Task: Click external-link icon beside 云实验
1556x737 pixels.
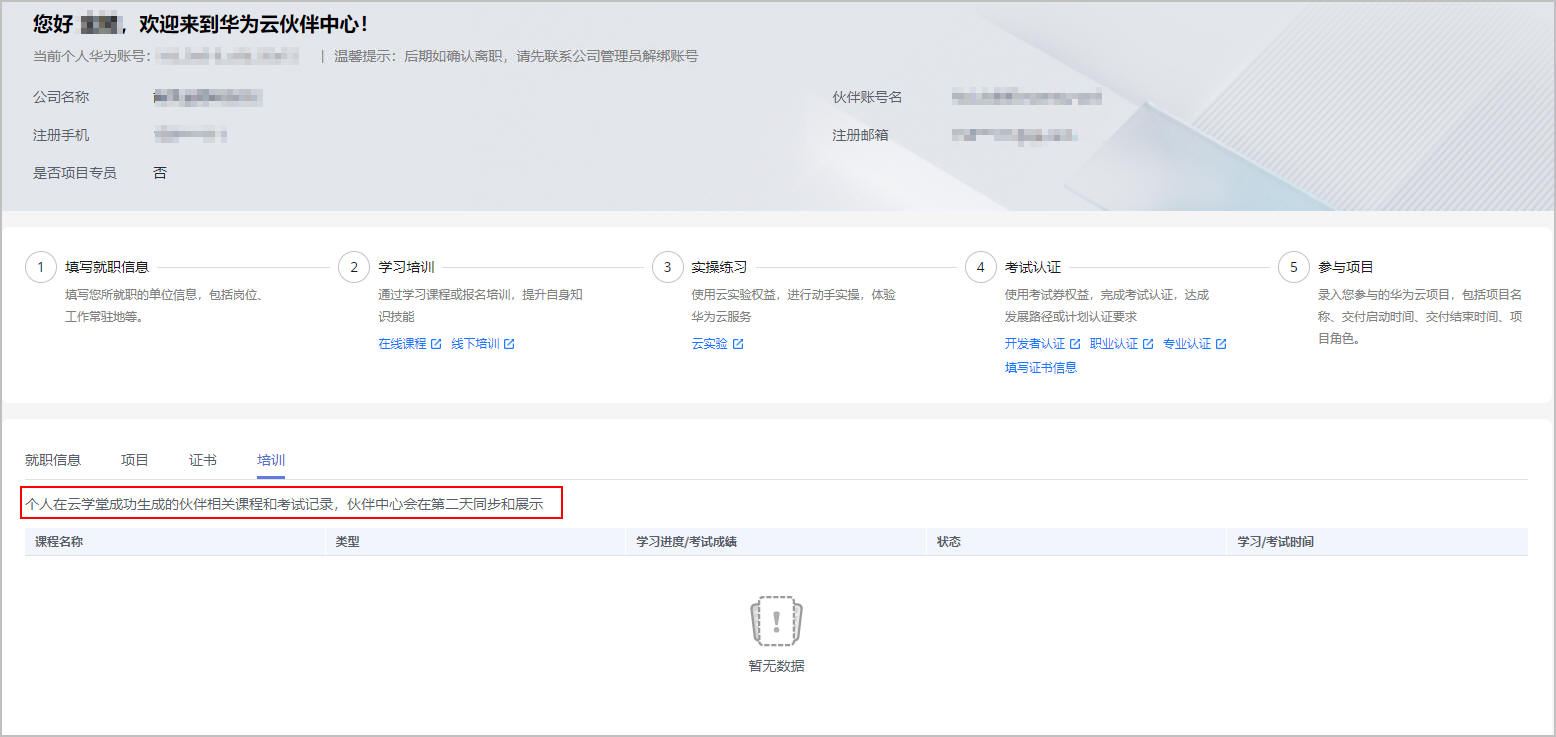Action: 738,344
